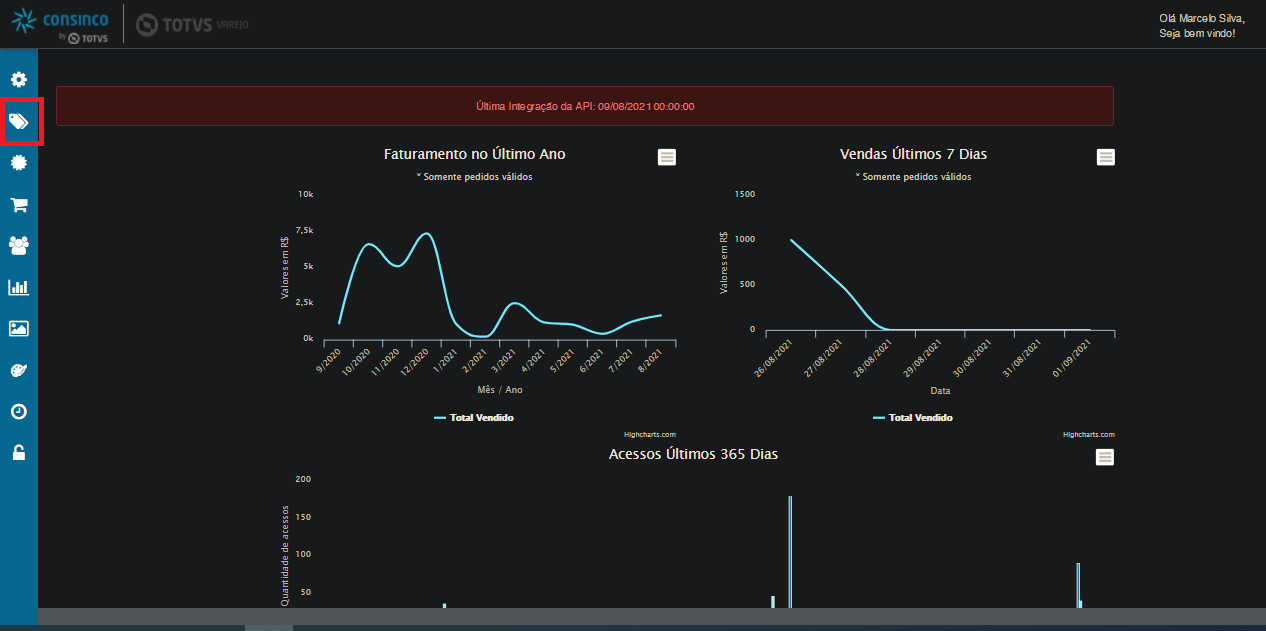Open Acessos Últimos 365 Dias chart menu
The image size is (1266, 631).
(x=1105, y=457)
